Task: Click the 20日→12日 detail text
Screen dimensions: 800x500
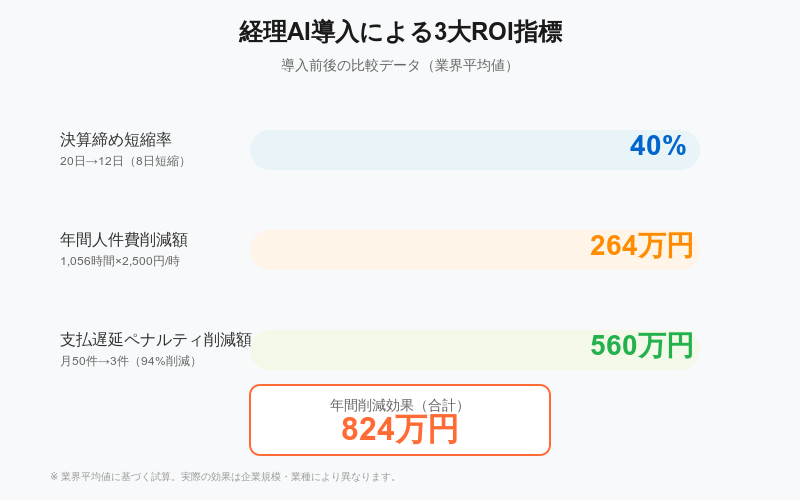Action: click(92, 161)
